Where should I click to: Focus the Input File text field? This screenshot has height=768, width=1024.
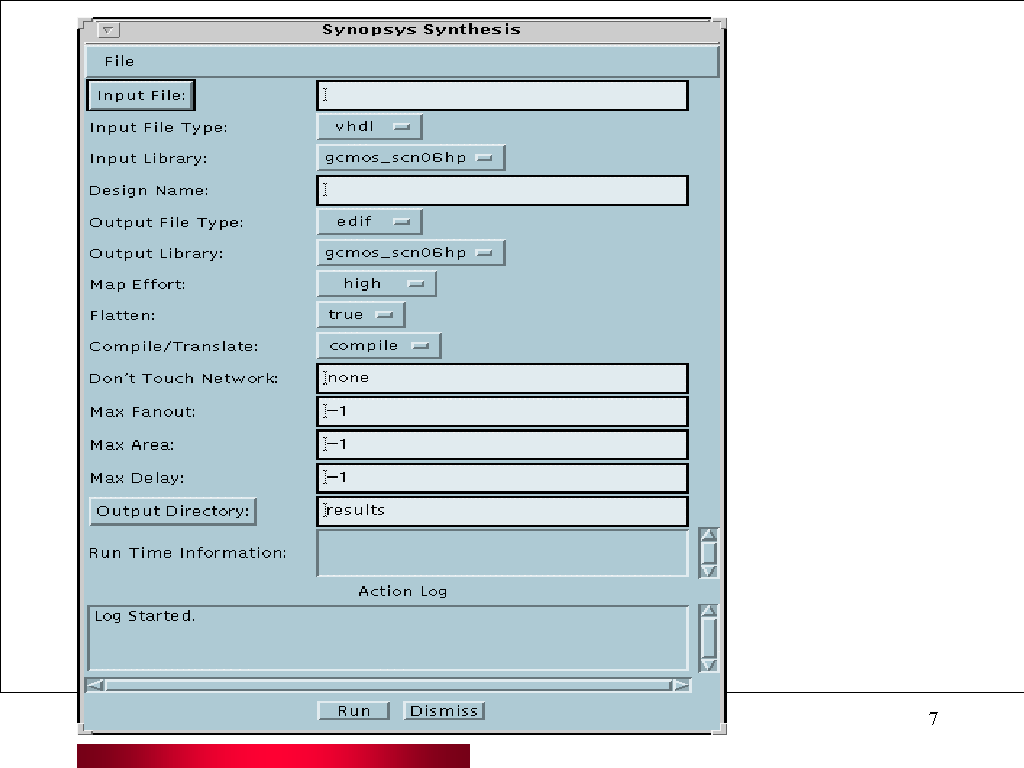click(x=502, y=96)
